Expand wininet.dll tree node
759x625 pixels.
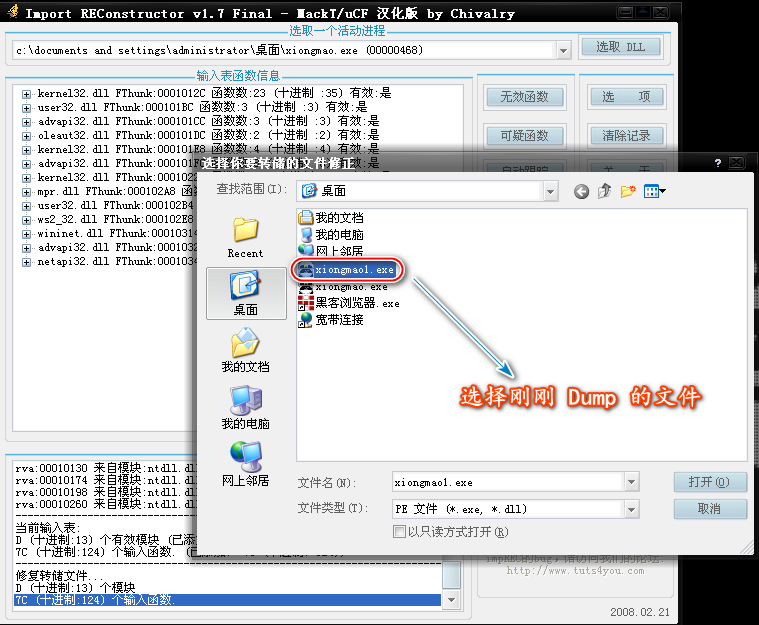pyautogui.click(x=27, y=234)
